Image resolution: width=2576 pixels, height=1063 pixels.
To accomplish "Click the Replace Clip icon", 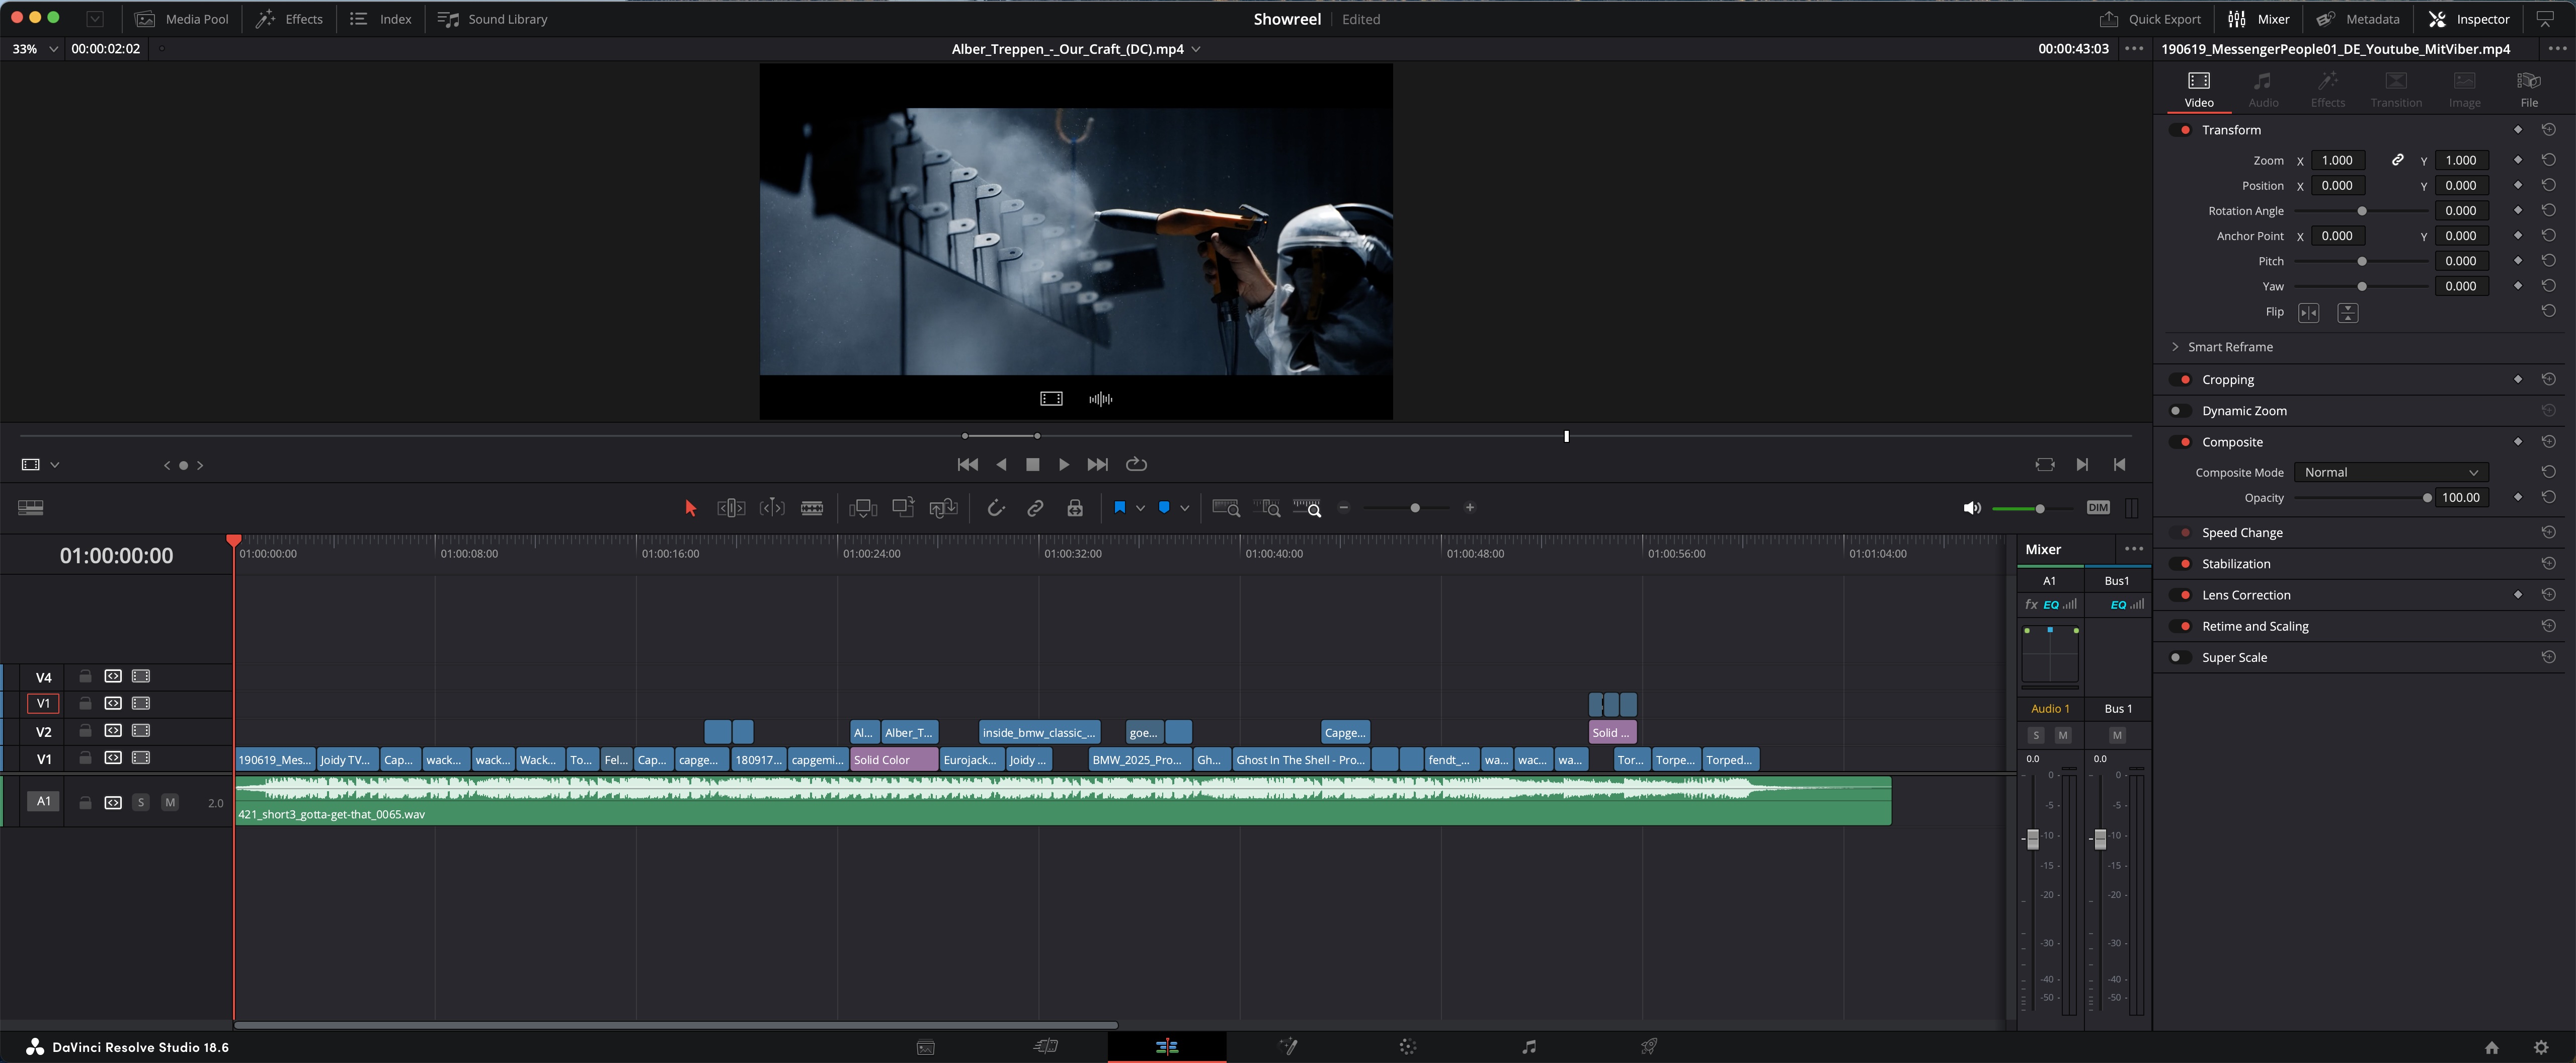I will 943,508.
